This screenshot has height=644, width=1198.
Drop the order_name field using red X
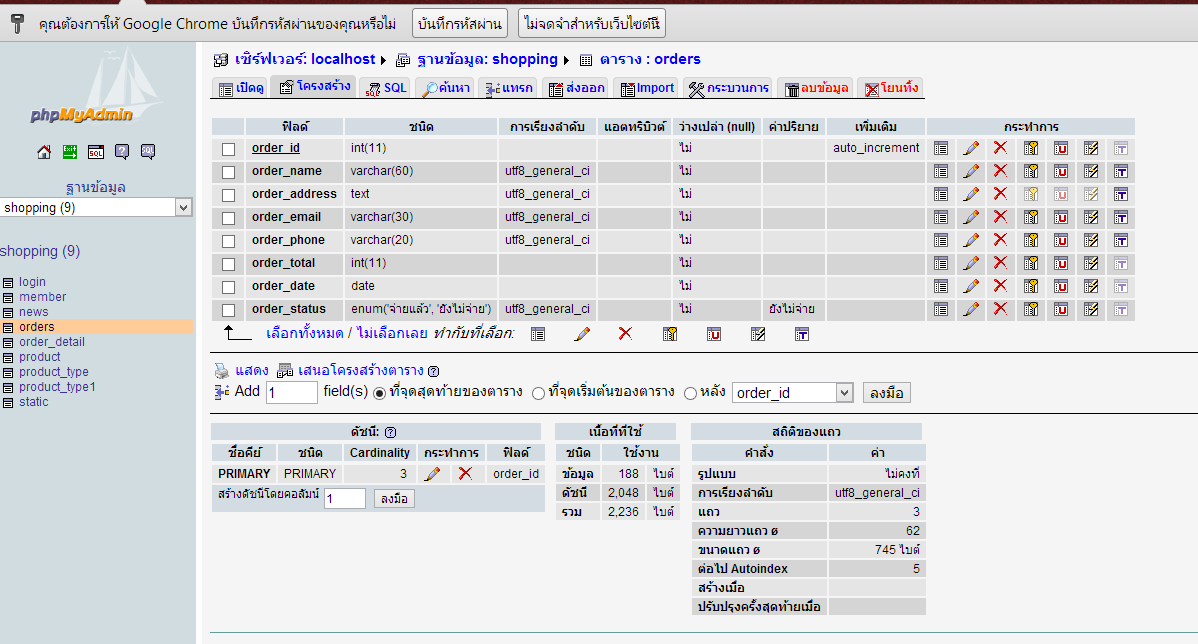click(x=1000, y=171)
